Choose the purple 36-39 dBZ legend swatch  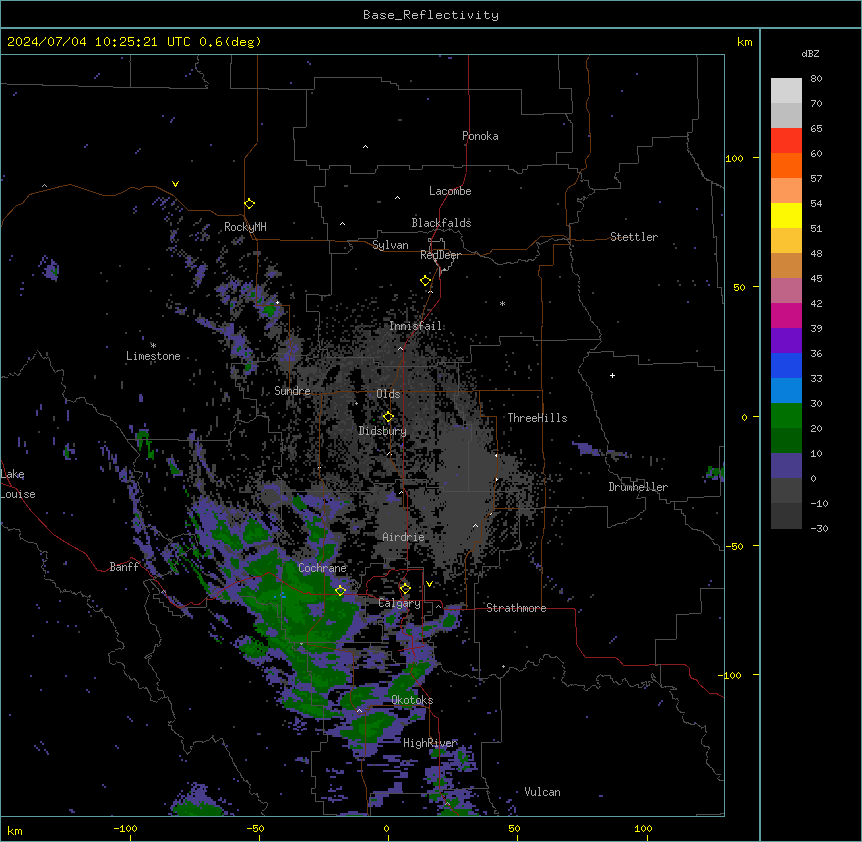point(786,341)
